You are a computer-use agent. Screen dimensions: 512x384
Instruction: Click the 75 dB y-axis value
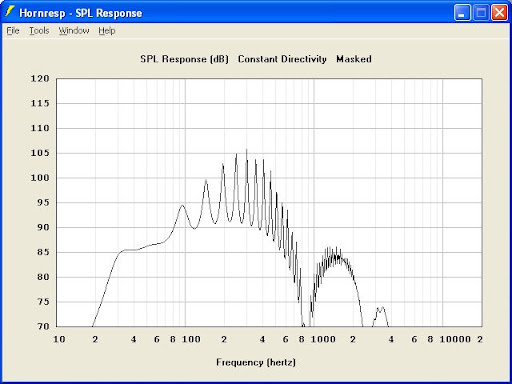pyautogui.click(x=43, y=302)
